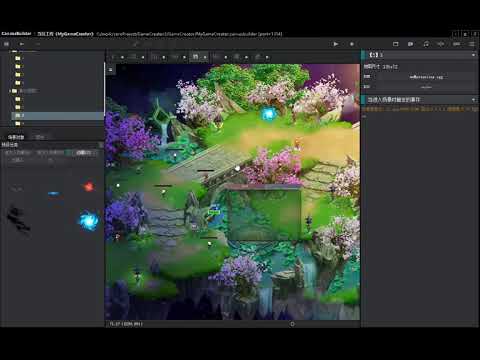Image resolution: width=480 pixels, height=360 pixels.
Task: Click the field below the image file field
Action: pos(426,87)
